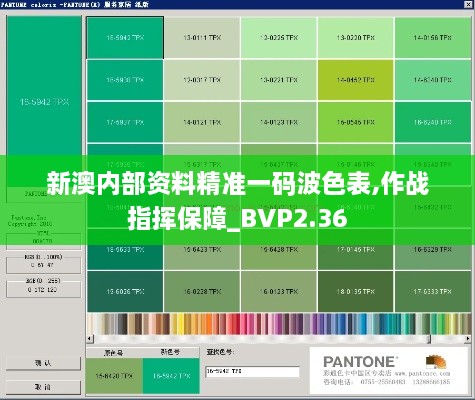The image size is (475, 400).
Task: Pick the 14-0156 TPX green swatch
Action: pos(433,38)
